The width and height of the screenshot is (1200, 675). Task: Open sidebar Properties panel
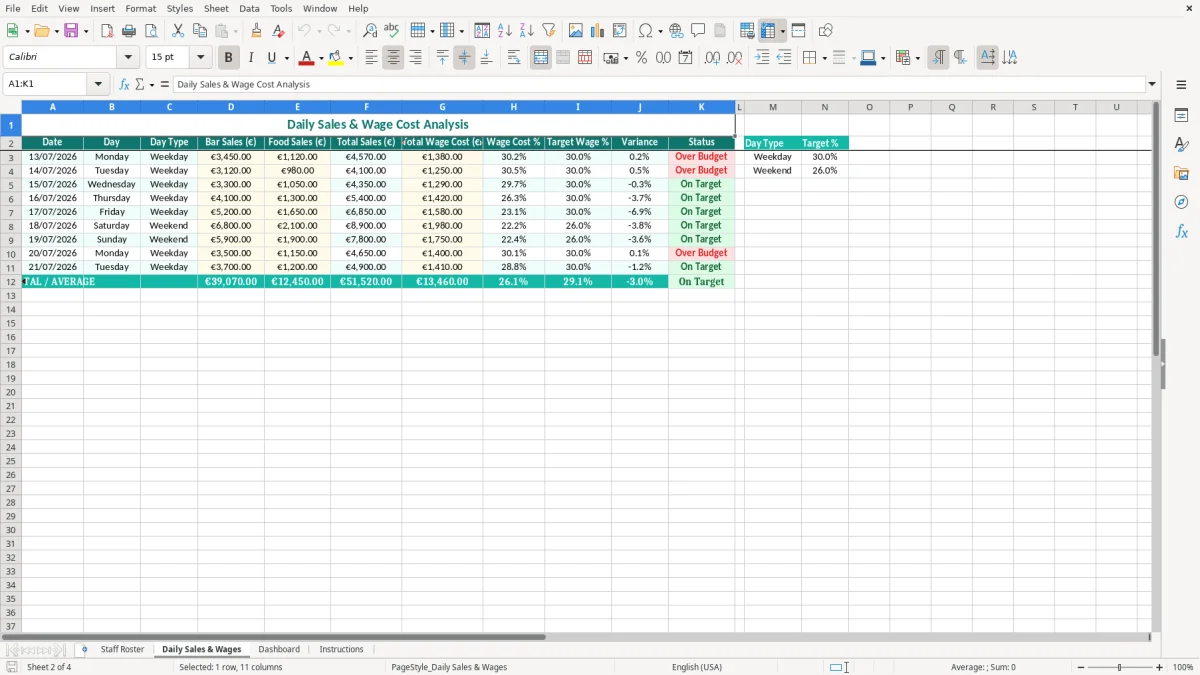pos(1181,116)
